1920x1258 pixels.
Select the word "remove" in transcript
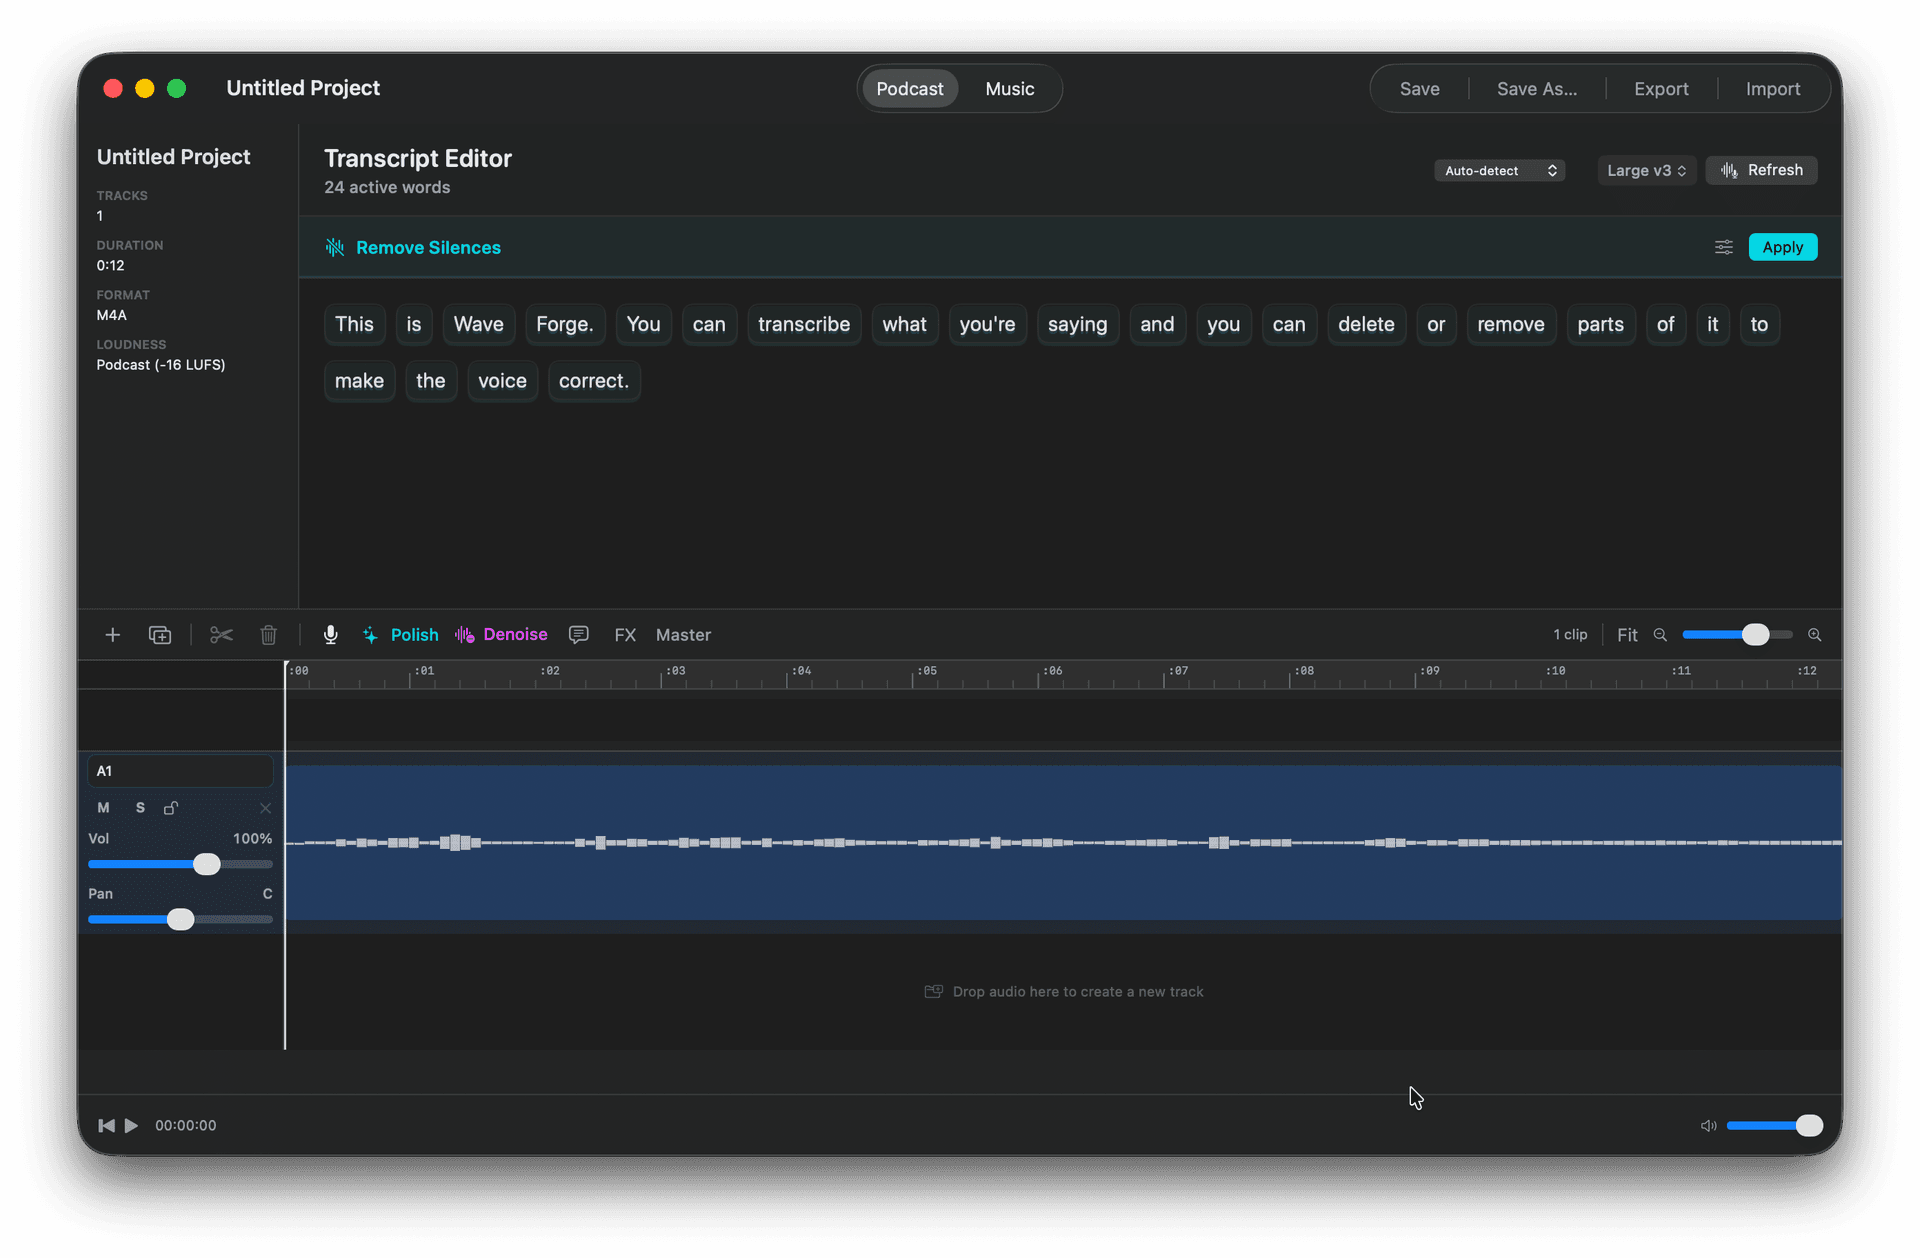click(x=1511, y=325)
